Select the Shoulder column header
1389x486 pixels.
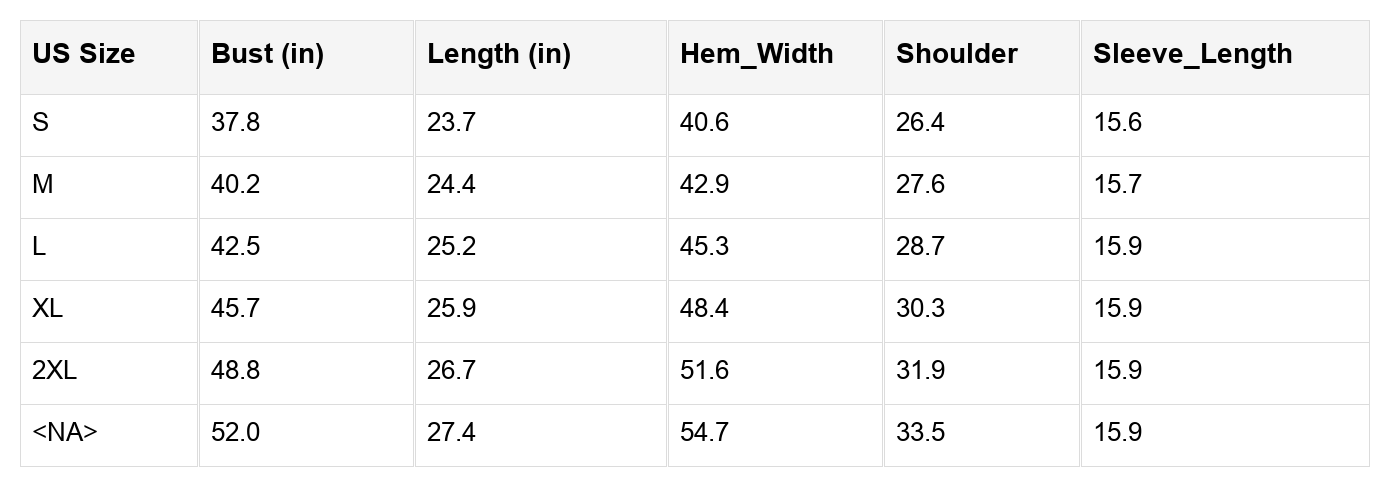[x=956, y=54]
